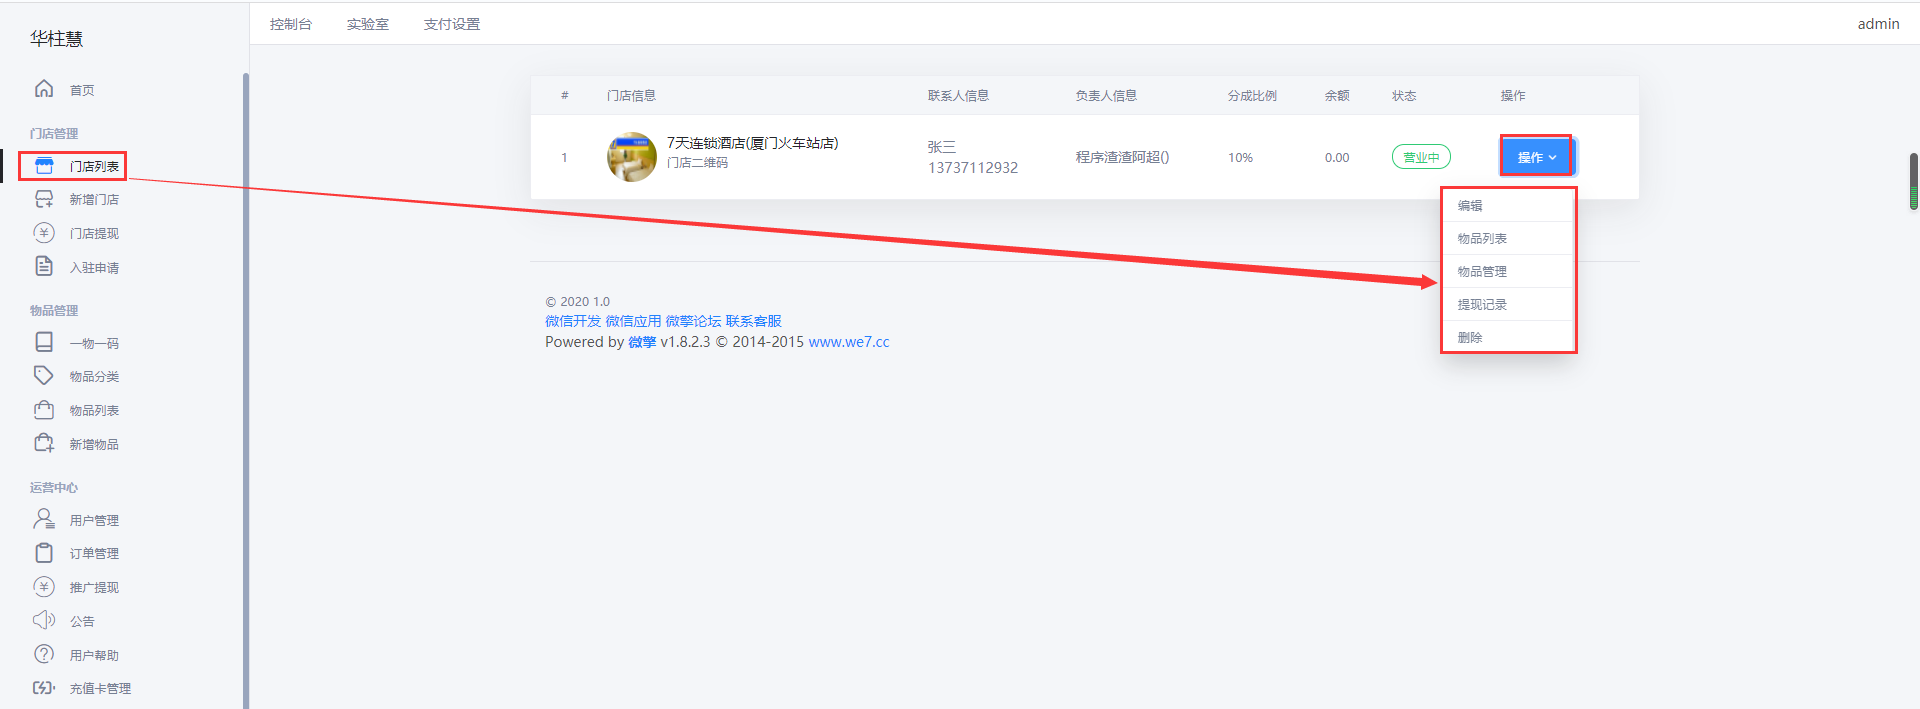
Task: Click the admin account name
Action: tap(1878, 24)
